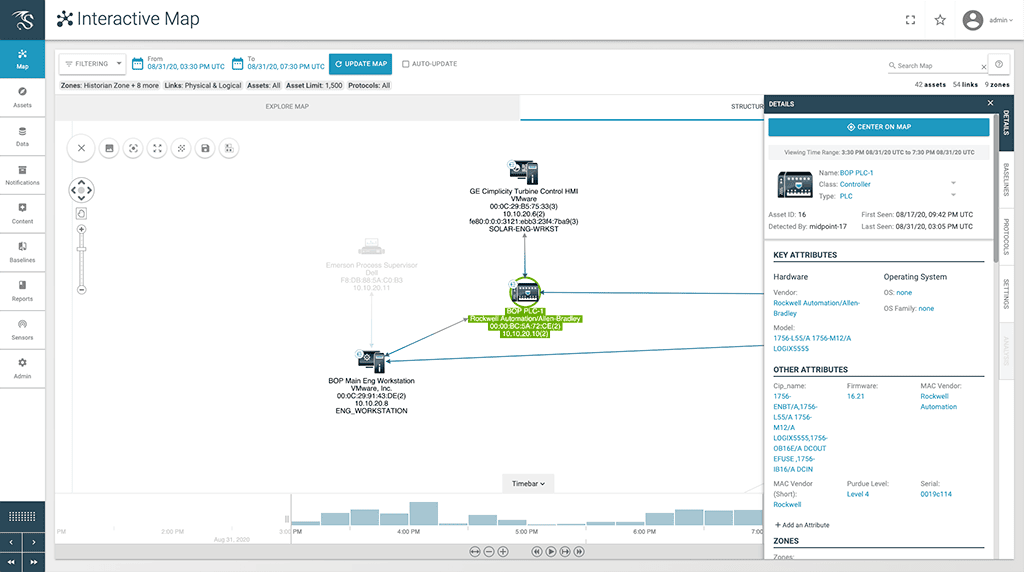Open the From date calendar picker

138,63
